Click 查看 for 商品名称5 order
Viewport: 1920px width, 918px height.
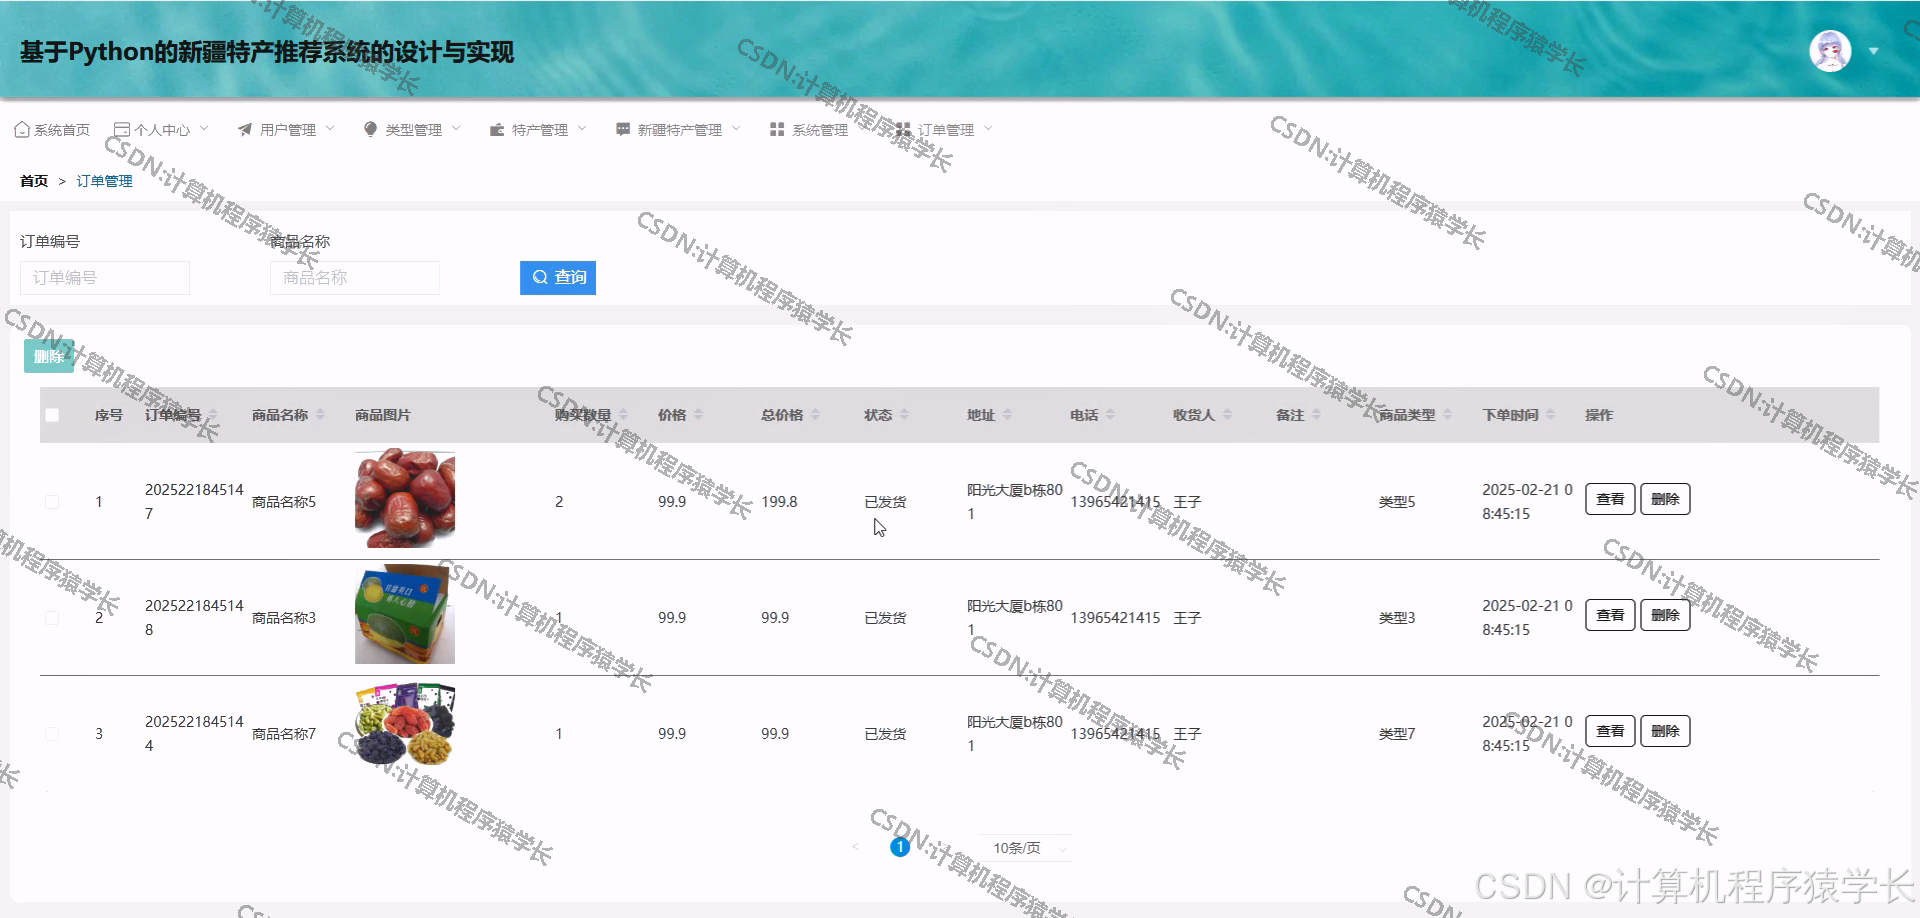[1610, 499]
